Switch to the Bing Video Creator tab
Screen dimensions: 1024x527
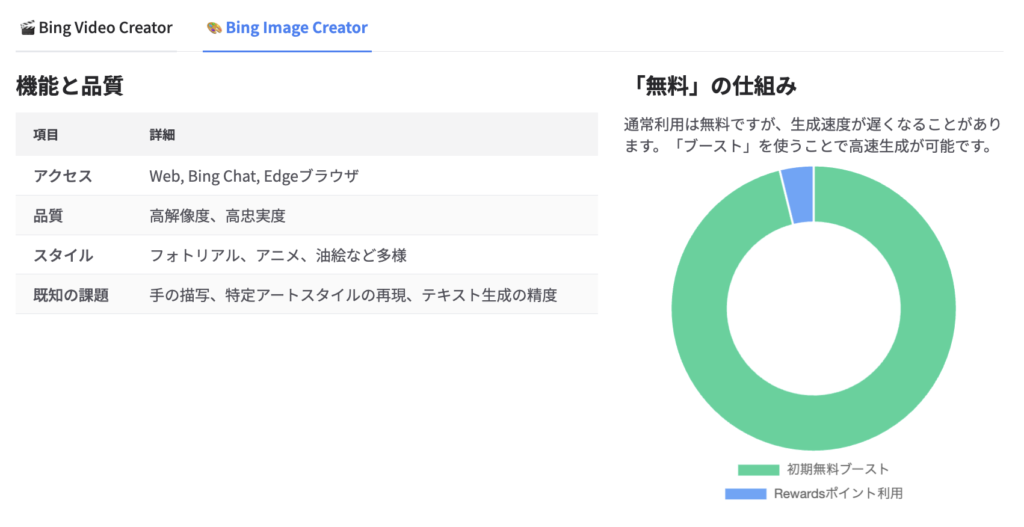click(96, 28)
